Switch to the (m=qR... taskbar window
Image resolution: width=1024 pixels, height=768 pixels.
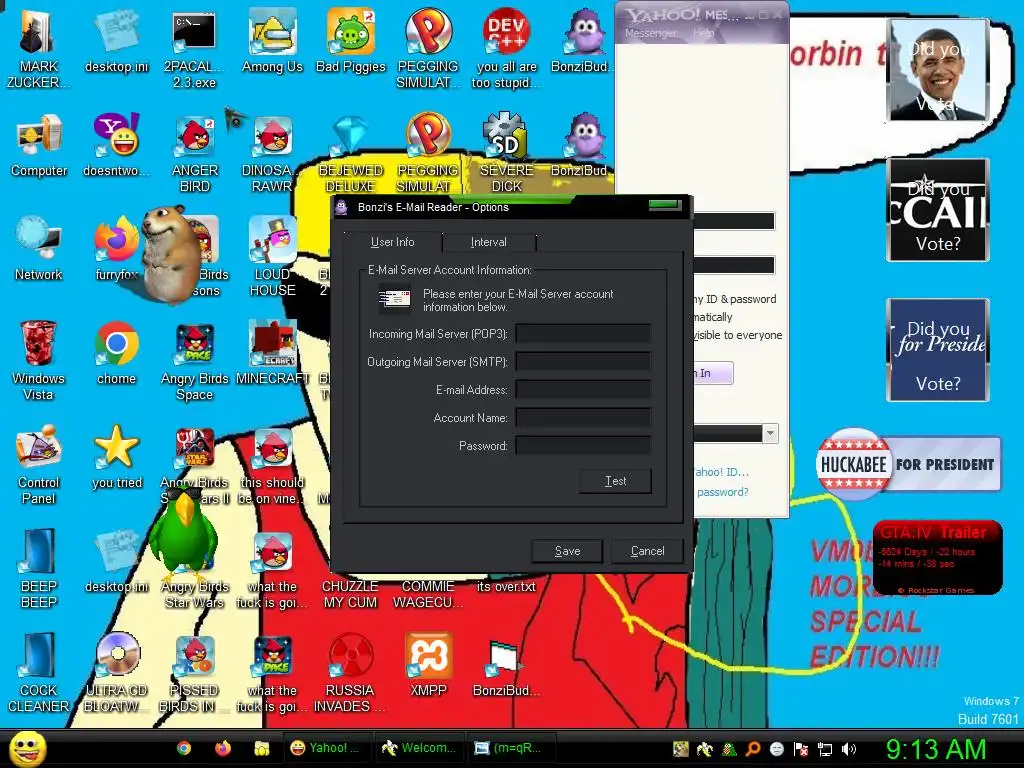pos(511,748)
